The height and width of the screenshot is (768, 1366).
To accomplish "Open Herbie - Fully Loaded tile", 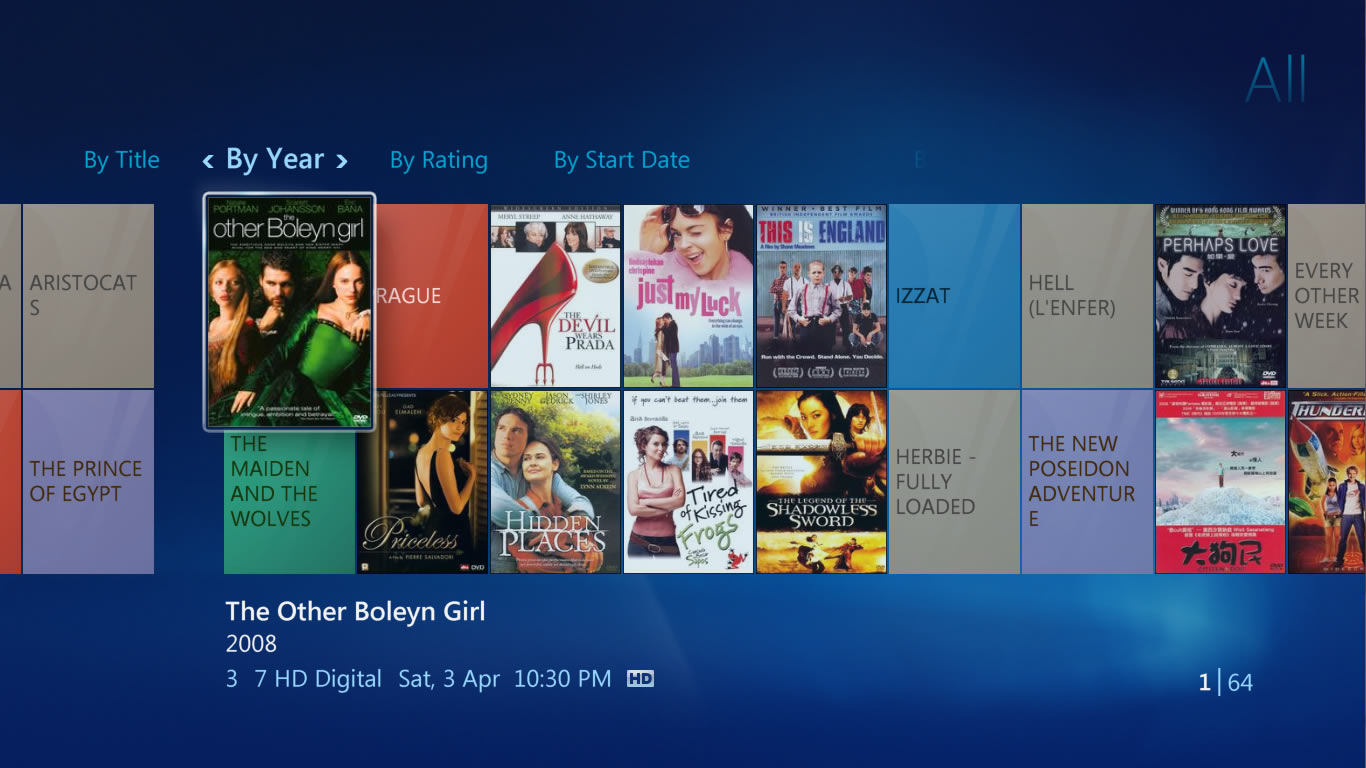I will (x=954, y=481).
